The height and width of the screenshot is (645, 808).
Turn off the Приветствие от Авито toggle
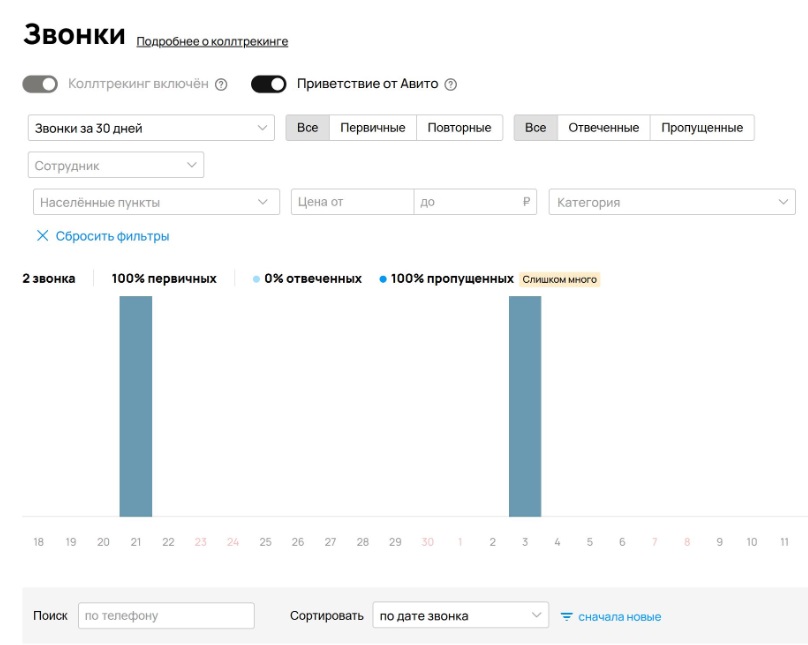[271, 85]
